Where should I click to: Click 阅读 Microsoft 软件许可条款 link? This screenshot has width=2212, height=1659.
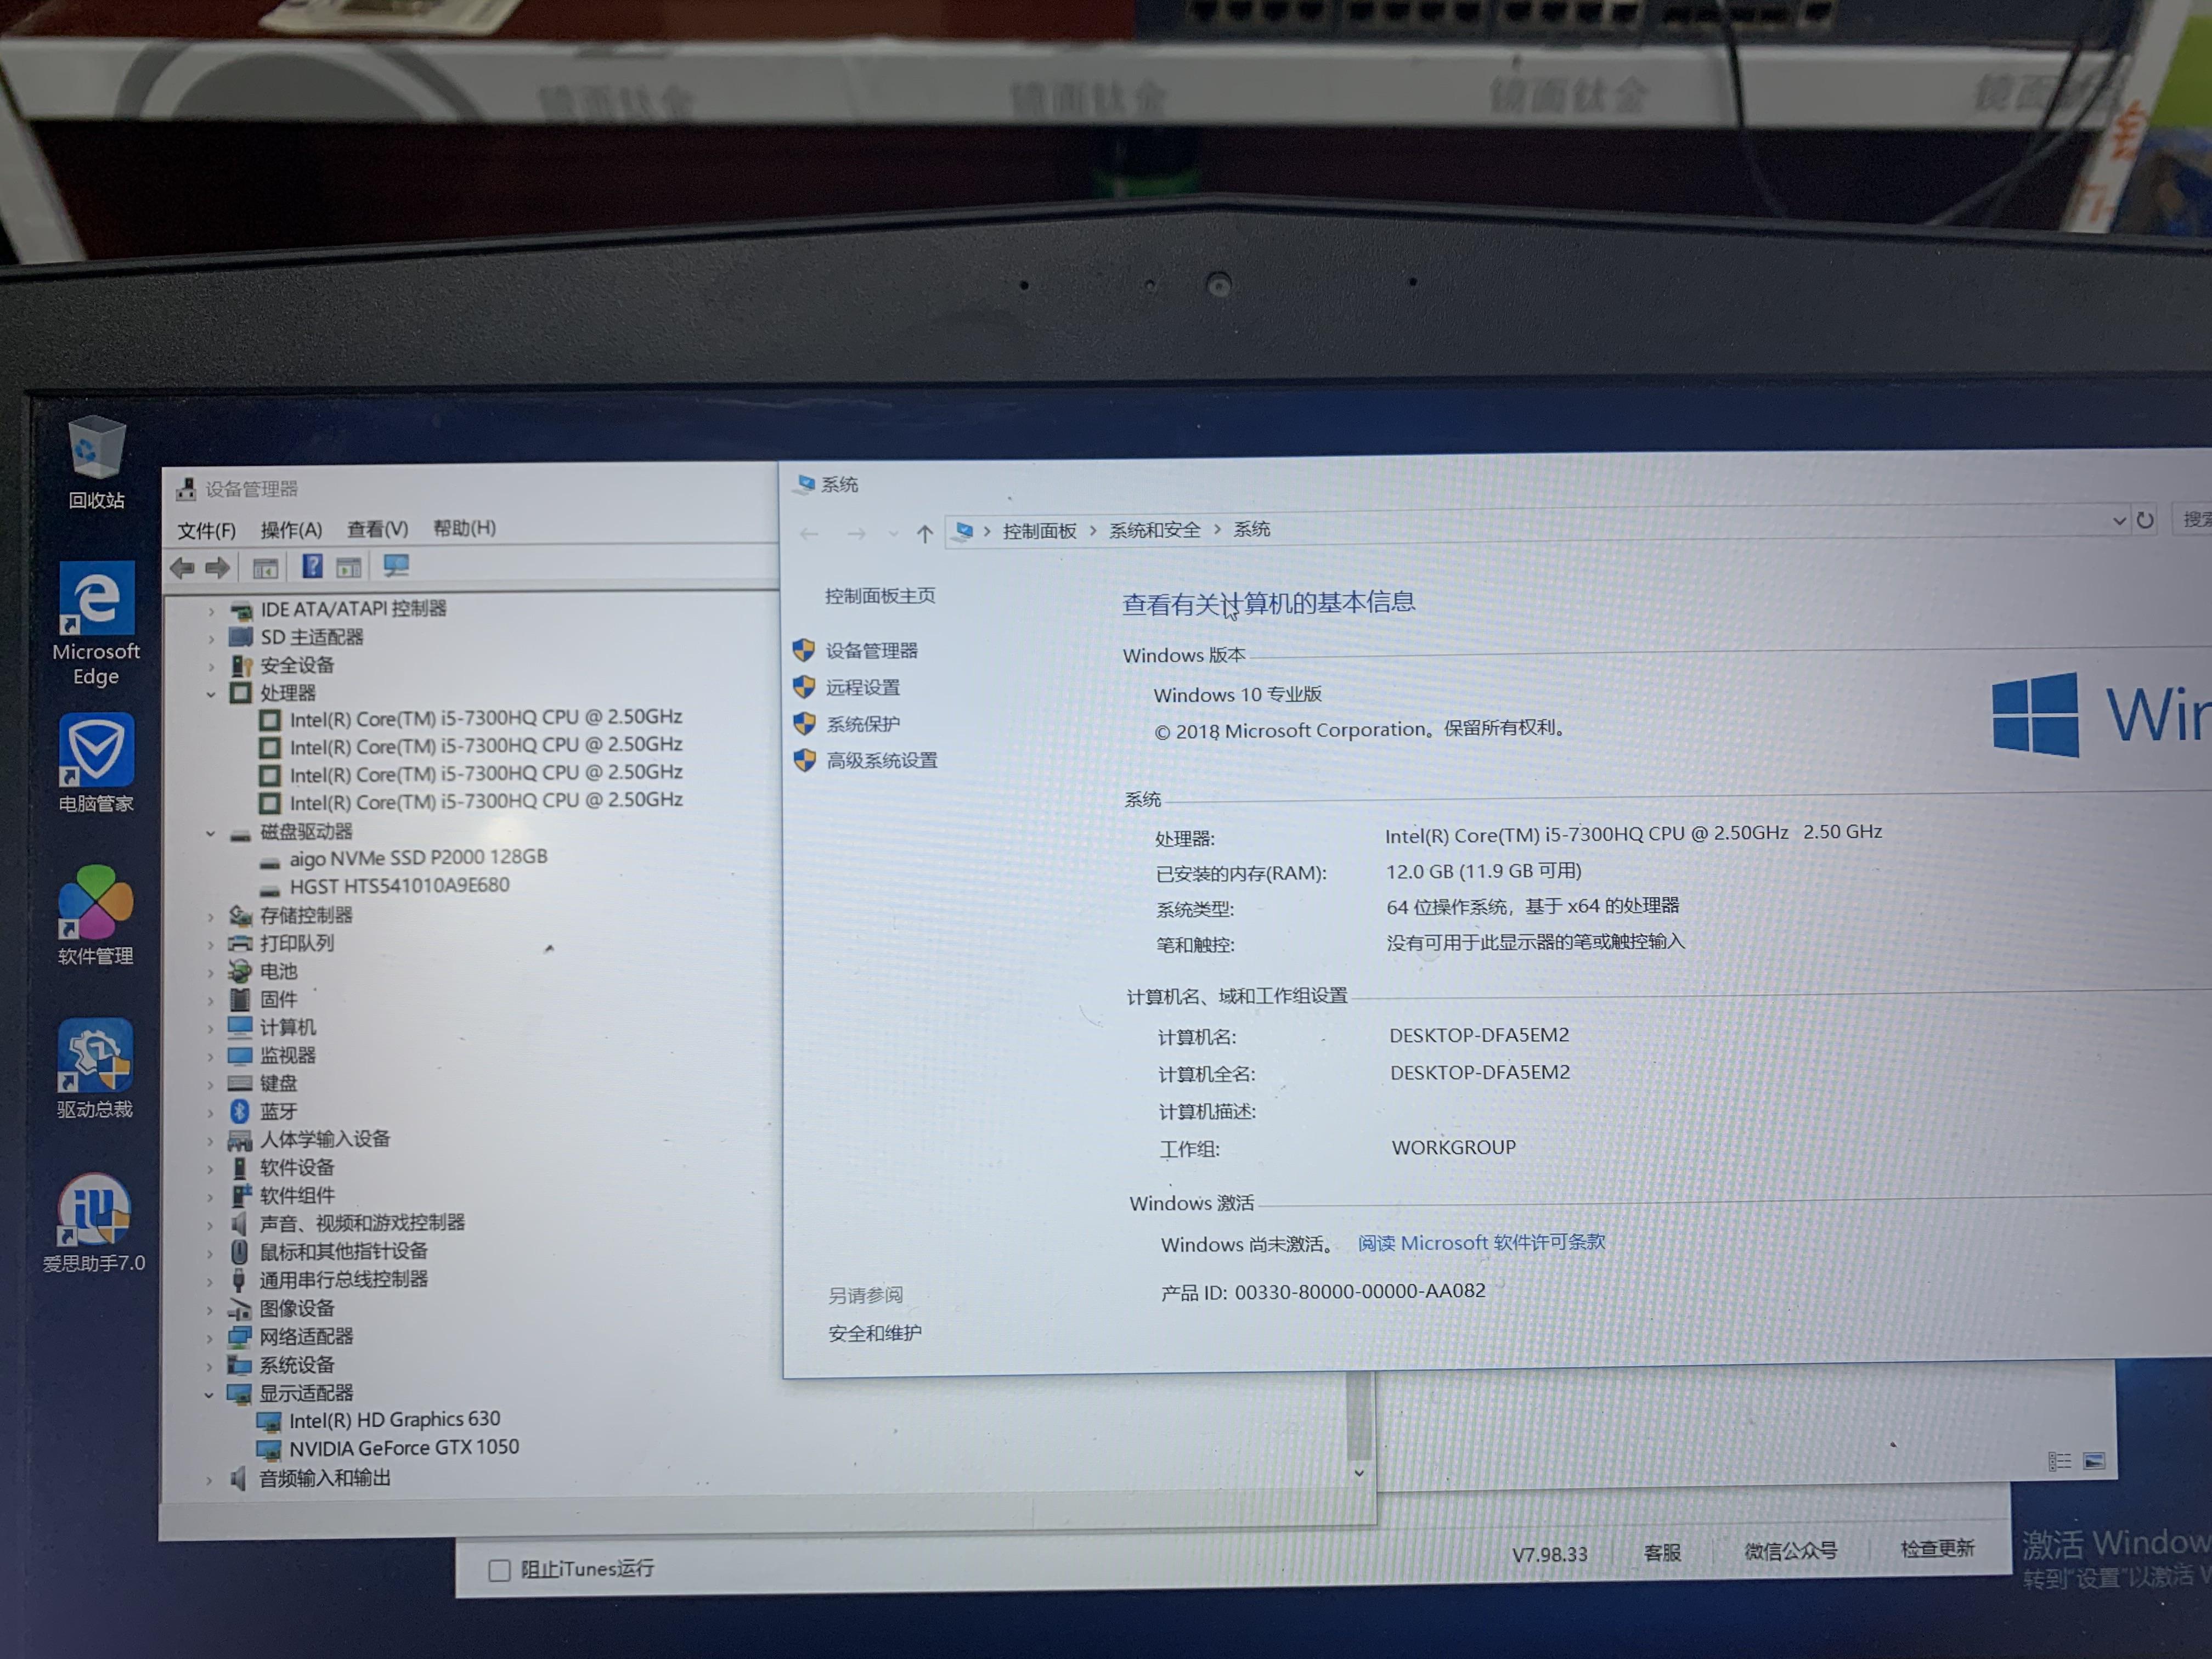pos(1481,1242)
